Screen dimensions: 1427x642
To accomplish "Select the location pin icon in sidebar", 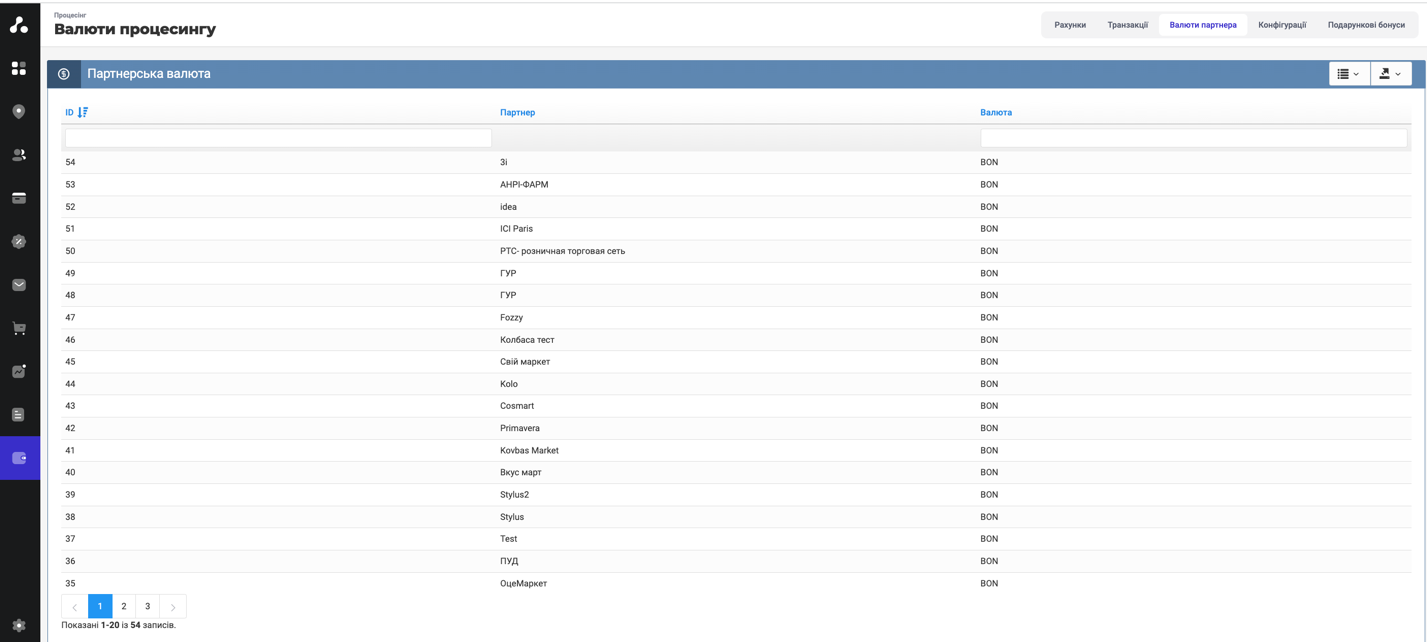I will (x=19, y=111).
